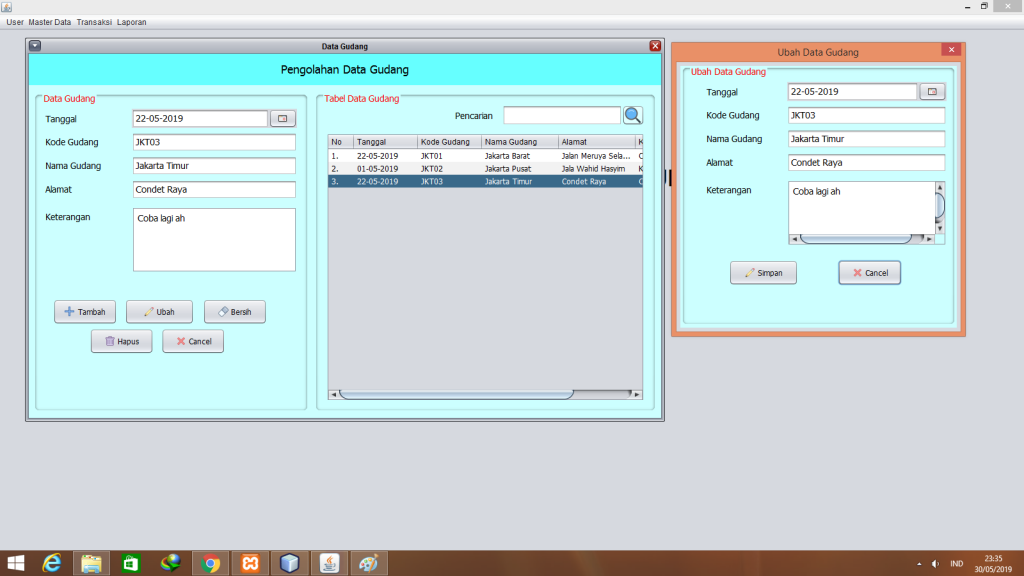Open the Tanggal calendar in Ubah dialog
Screen dimensions: 1024x576
(932, 91)
